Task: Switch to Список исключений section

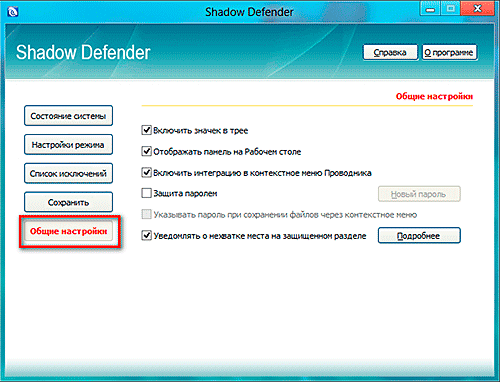Action: point(68,173)
